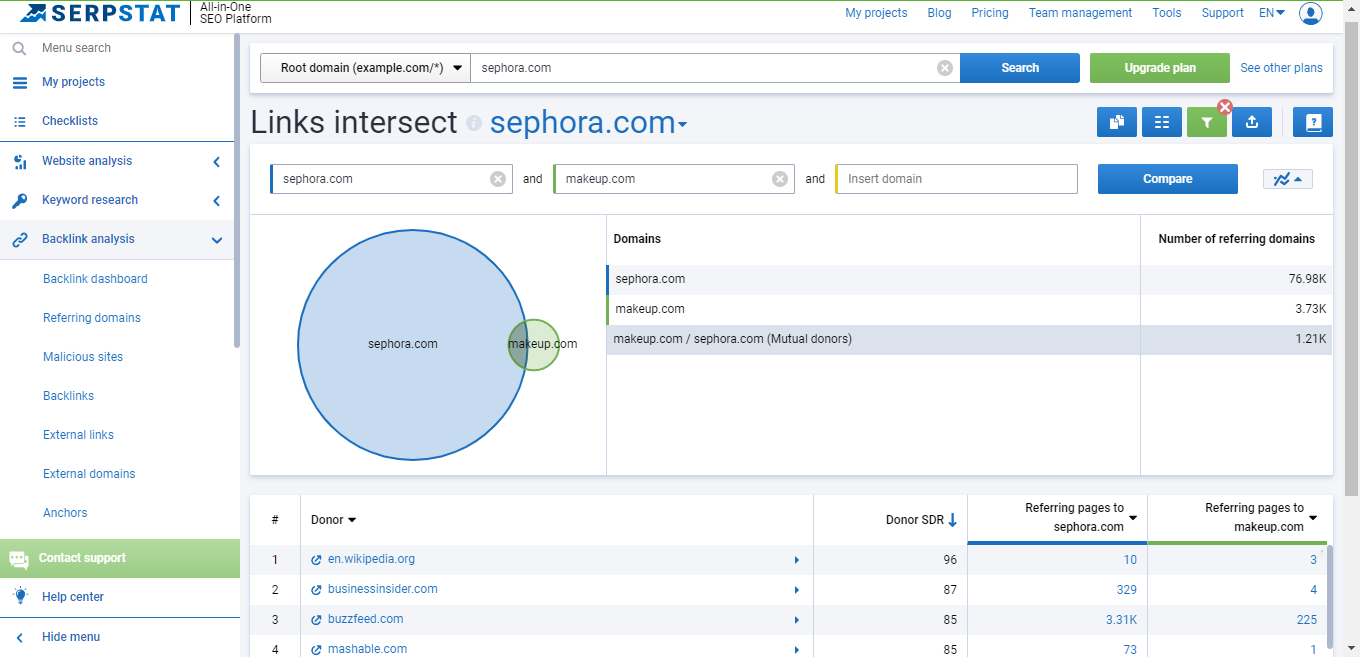Clear the makeup.com domain input
Screen dimensions: 1360x657
tap(779, 179)
